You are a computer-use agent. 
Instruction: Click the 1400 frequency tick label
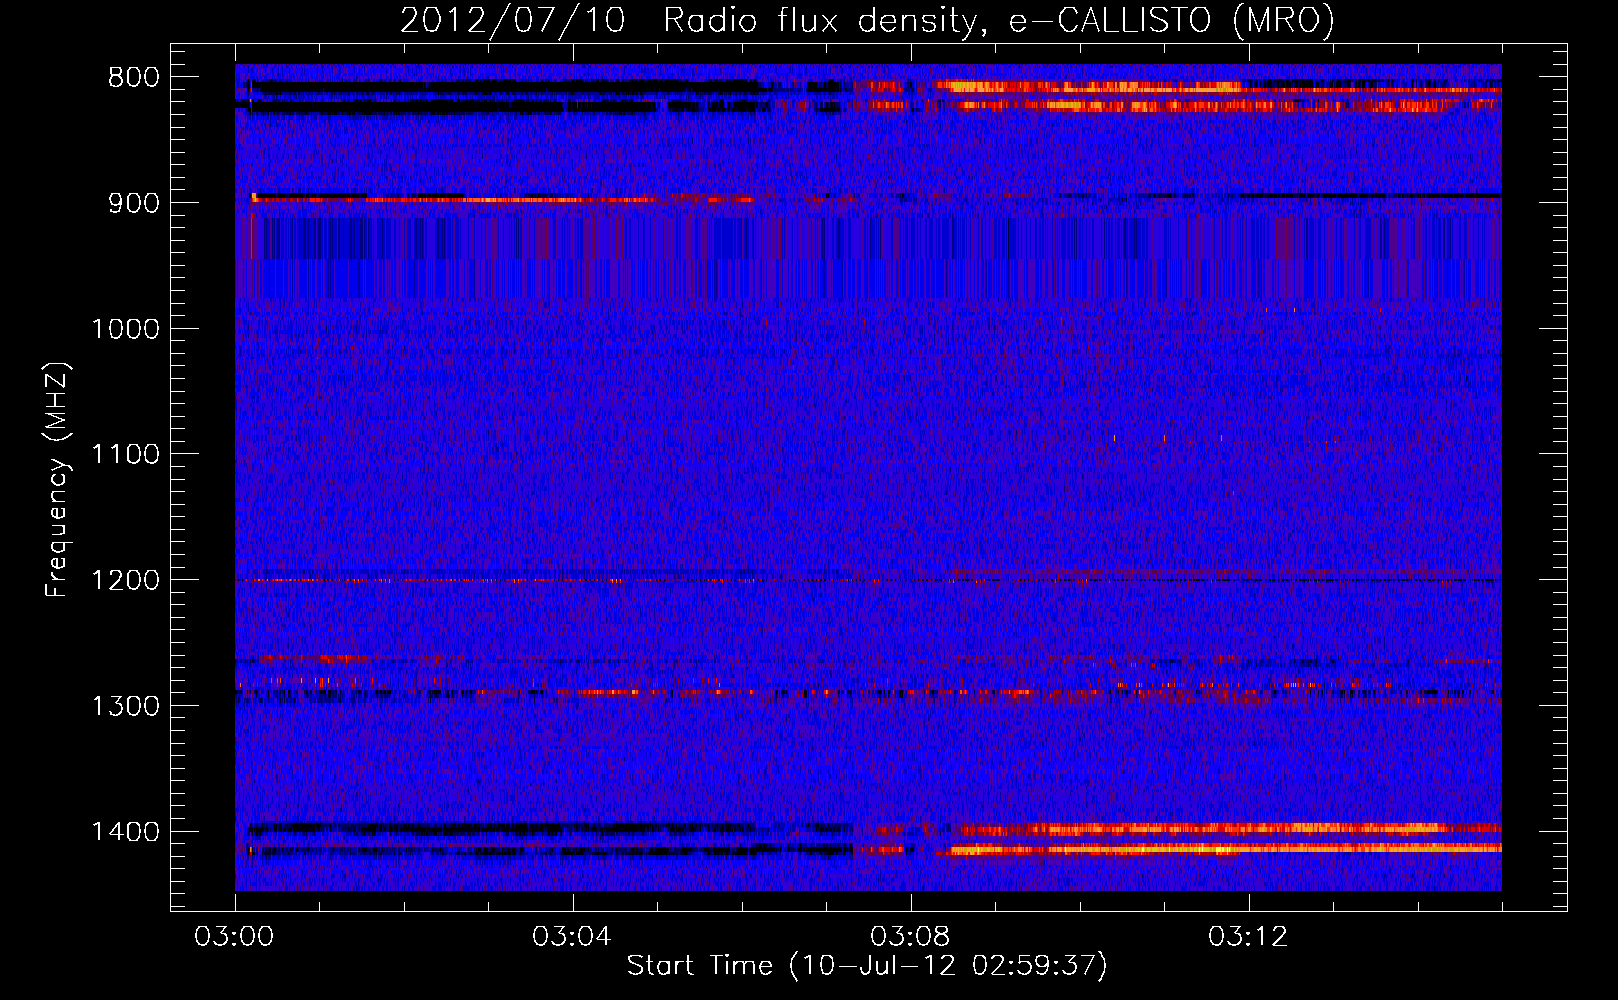[x=125, y=832]
